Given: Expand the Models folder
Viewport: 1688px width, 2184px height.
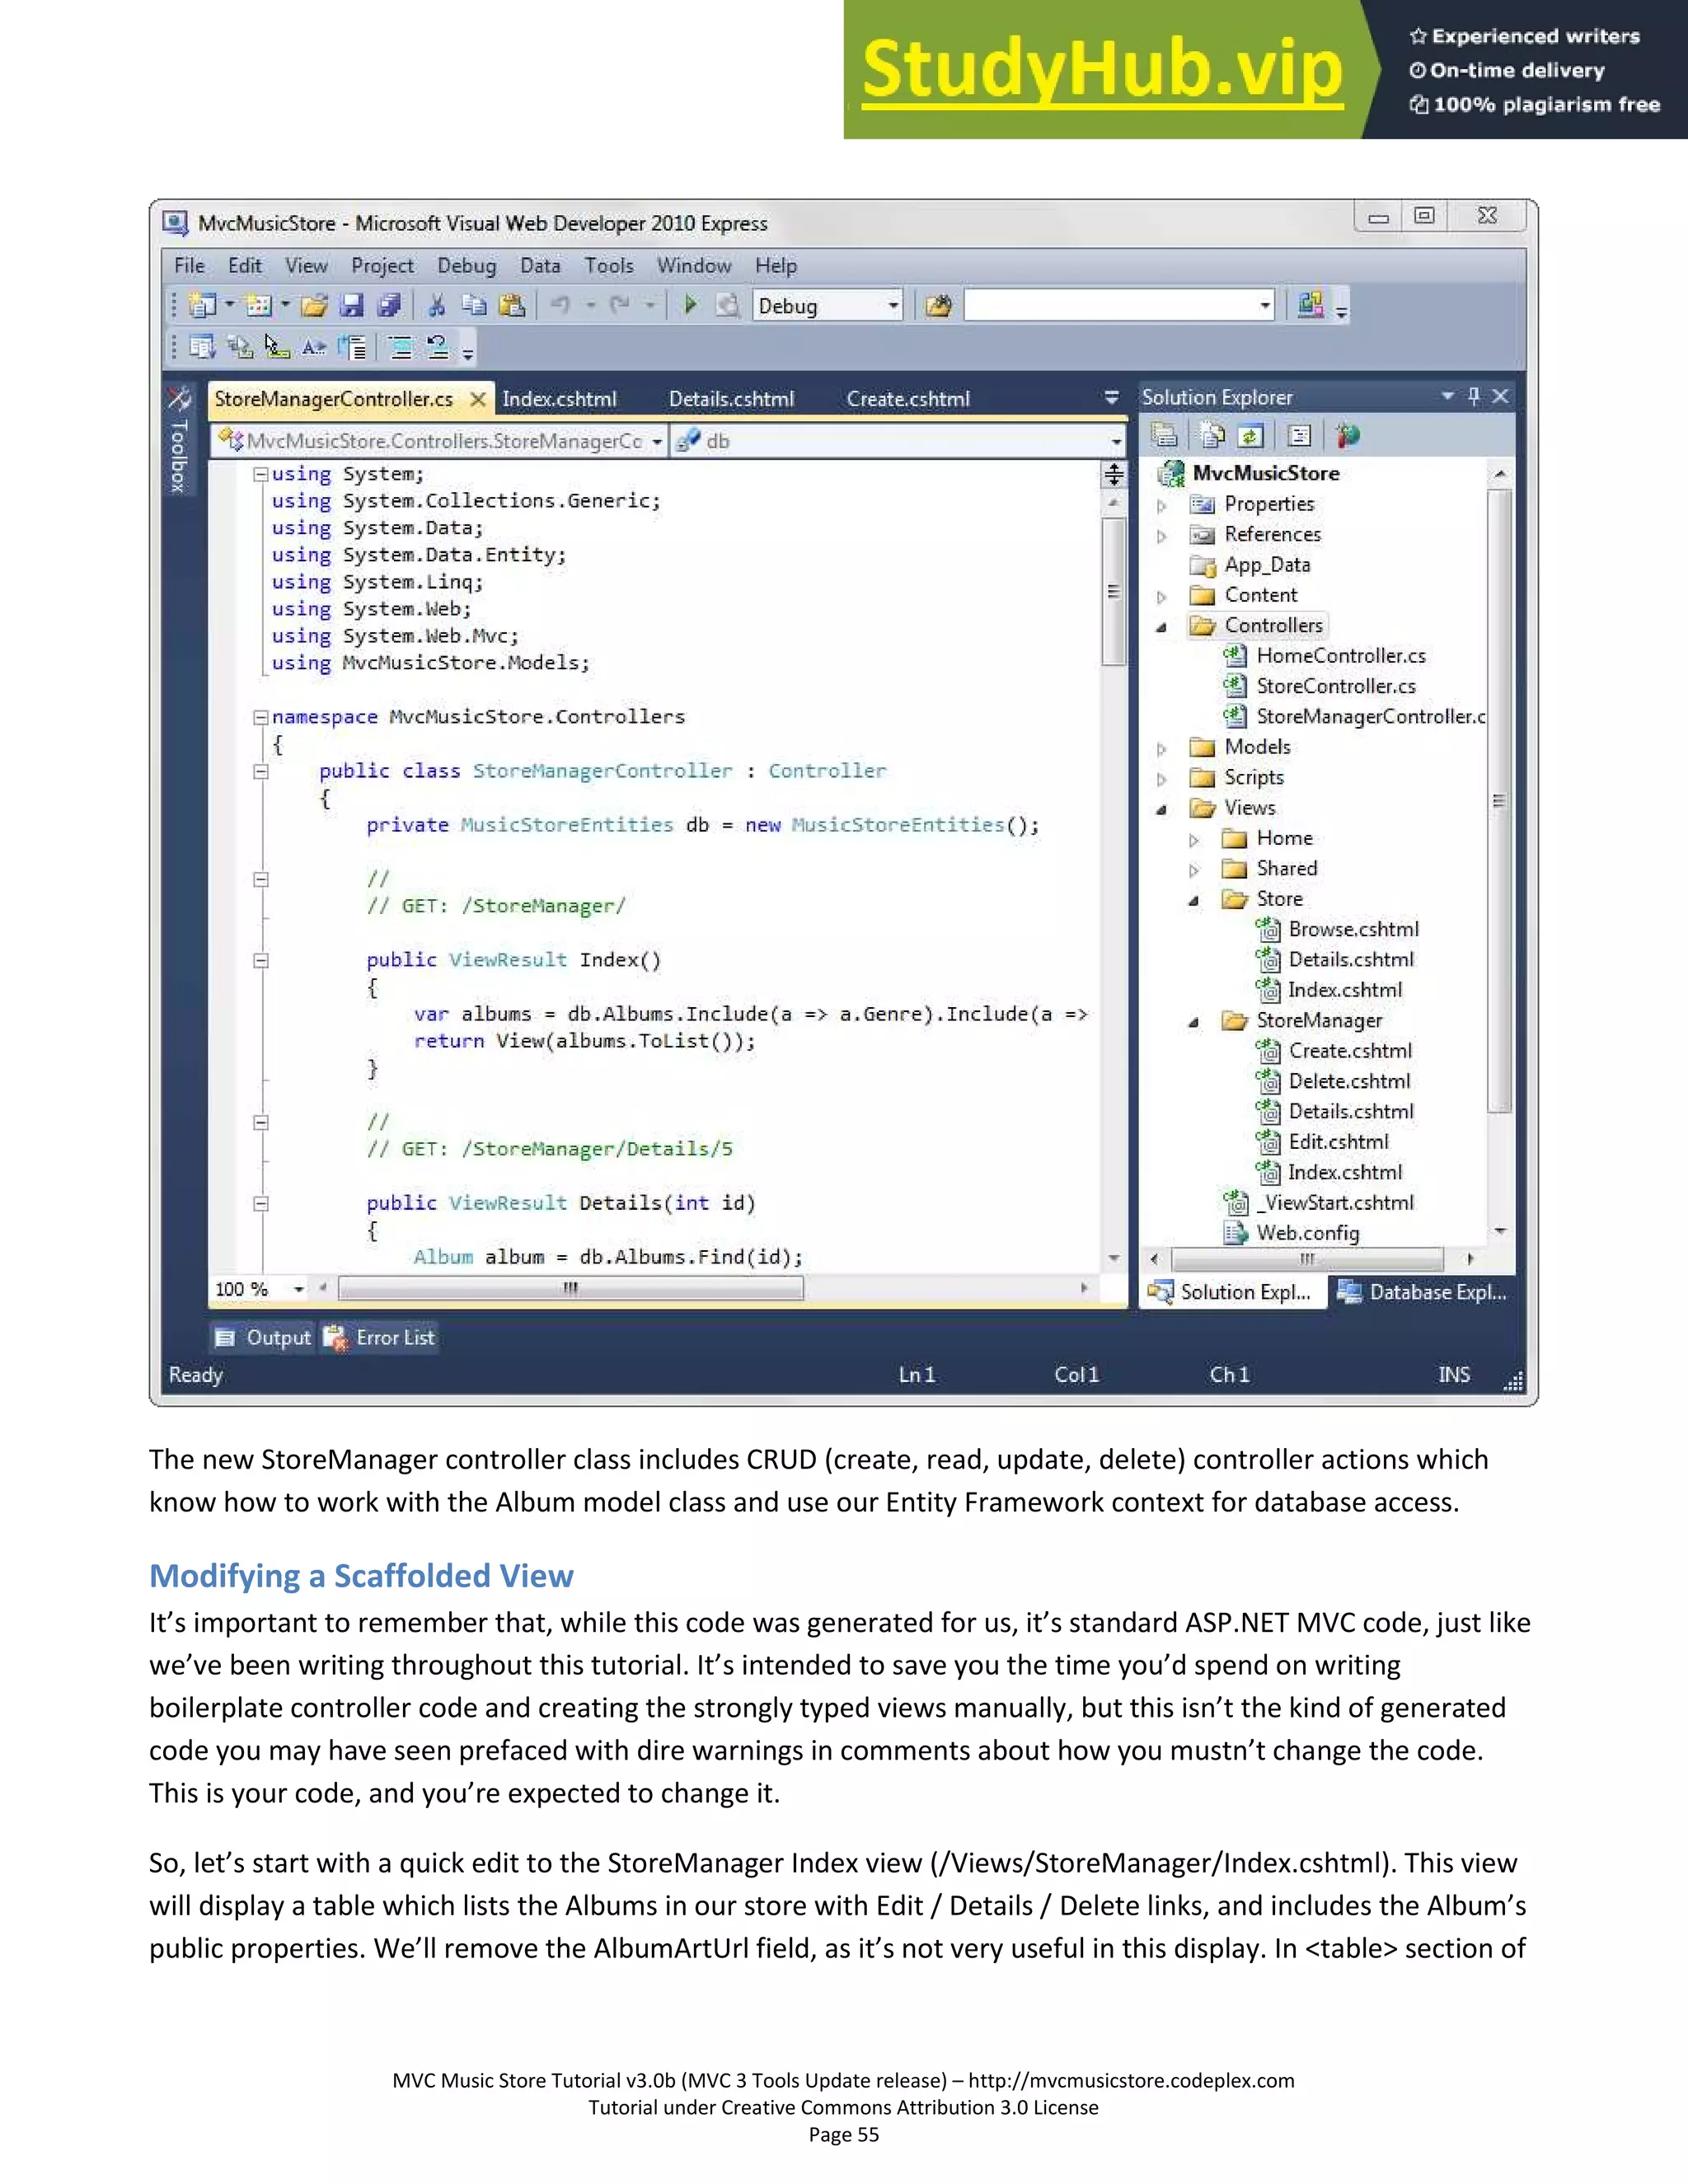Looking at the screenshot, I should coord(1161,749).
